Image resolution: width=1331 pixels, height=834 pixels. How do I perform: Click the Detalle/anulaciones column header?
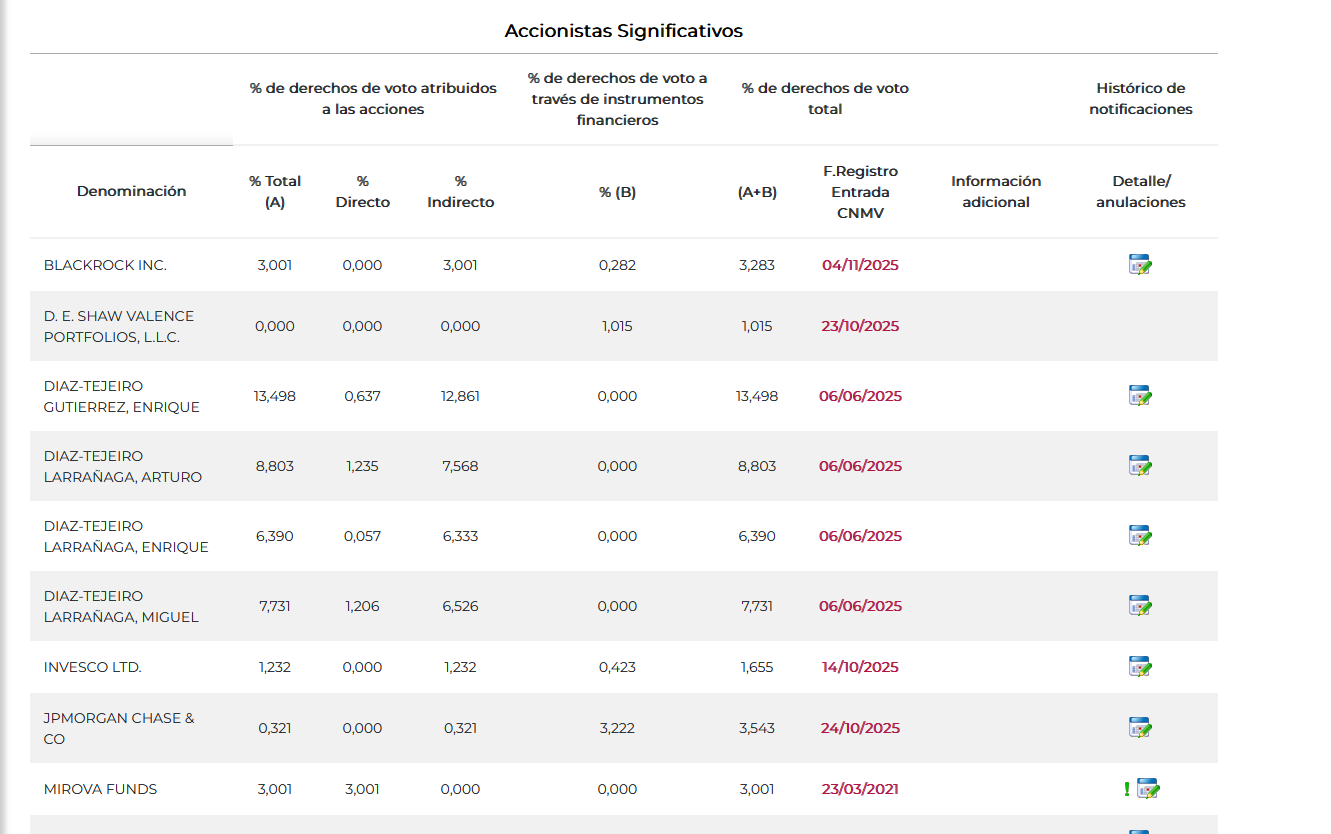point(1140,191)
